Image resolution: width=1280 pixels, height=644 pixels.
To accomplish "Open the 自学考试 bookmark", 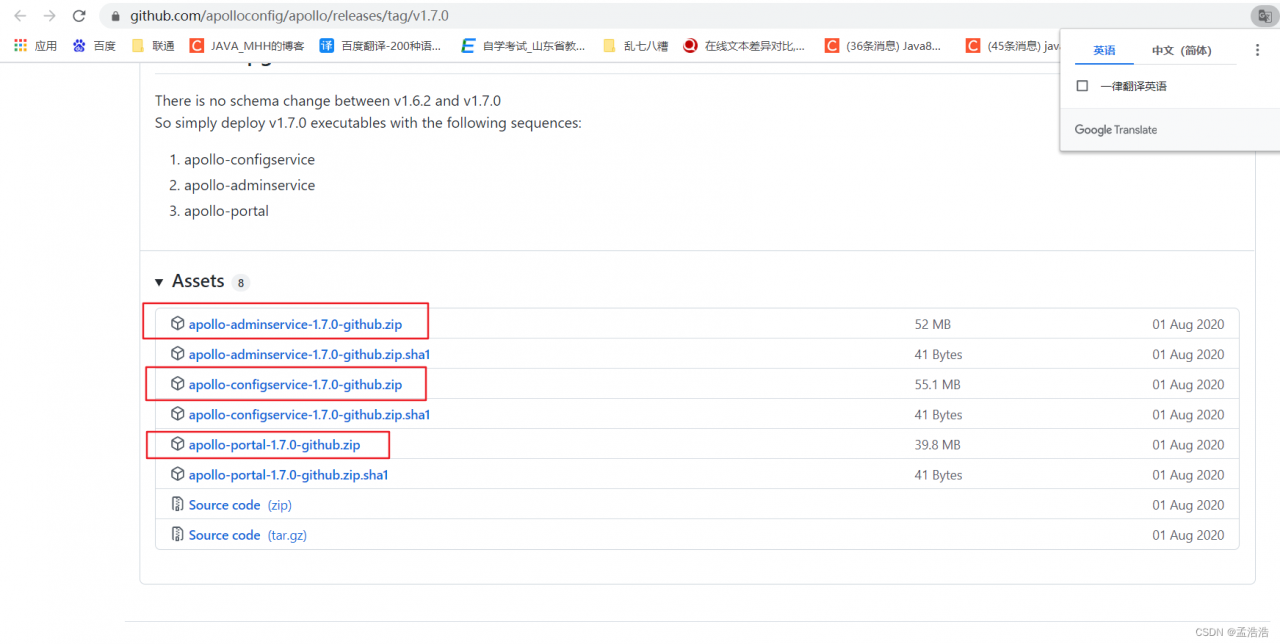I will tap(523, 45).
